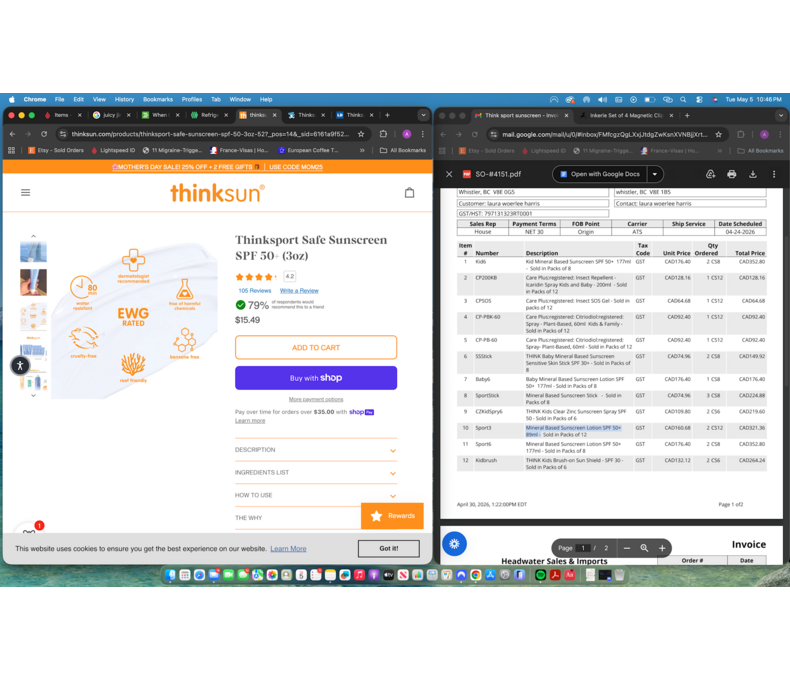Bookmark the Gmail page star icon
Viewport: 790px width, 680px height.
(718, 134)
